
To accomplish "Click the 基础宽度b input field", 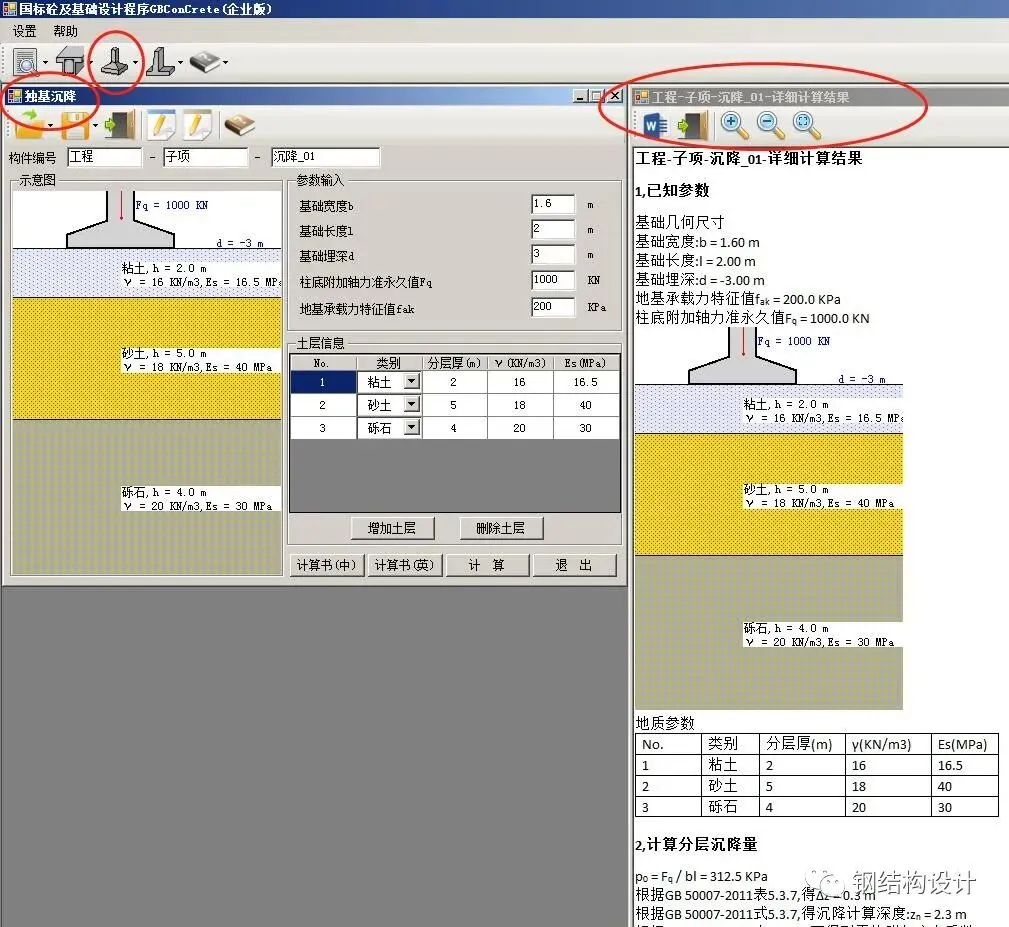I will coord(553,204).
